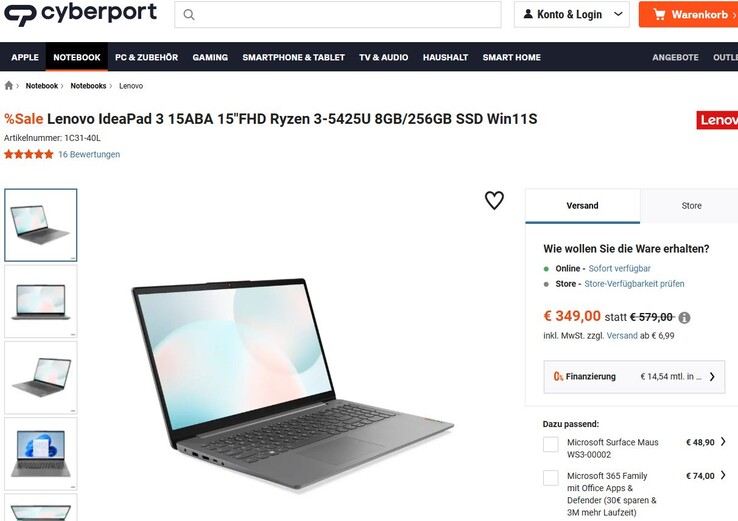Screen dimensions: 738x521
Task: Add laptop to wishlist via heart icon
Action: coord(494,200)
